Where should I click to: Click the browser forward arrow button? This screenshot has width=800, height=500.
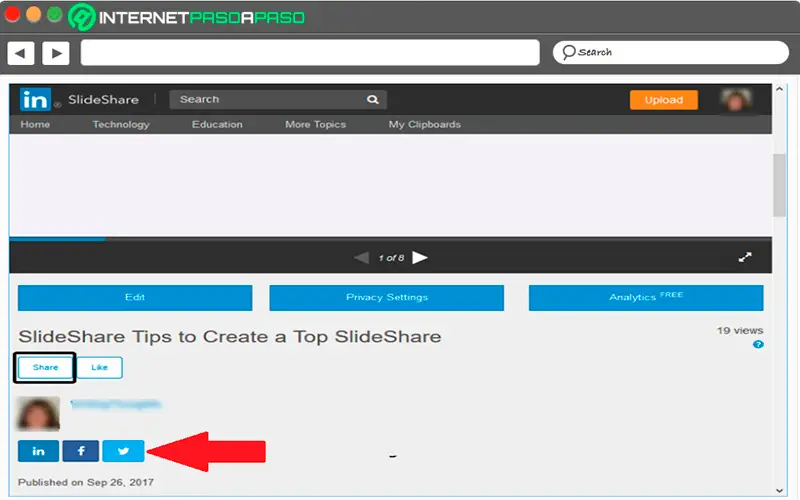point(56,53)
